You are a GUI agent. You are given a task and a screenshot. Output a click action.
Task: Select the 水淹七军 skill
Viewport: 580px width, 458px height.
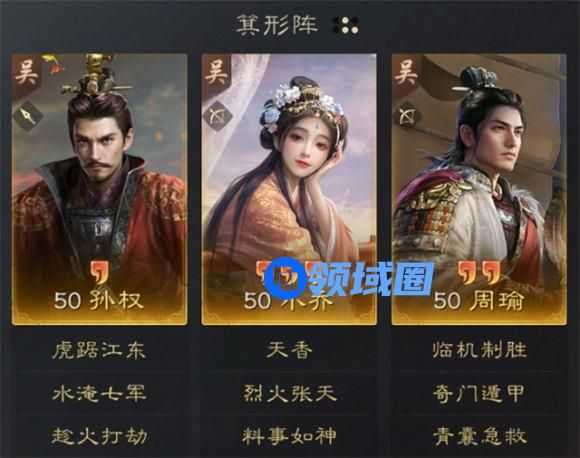coord(99,393)
